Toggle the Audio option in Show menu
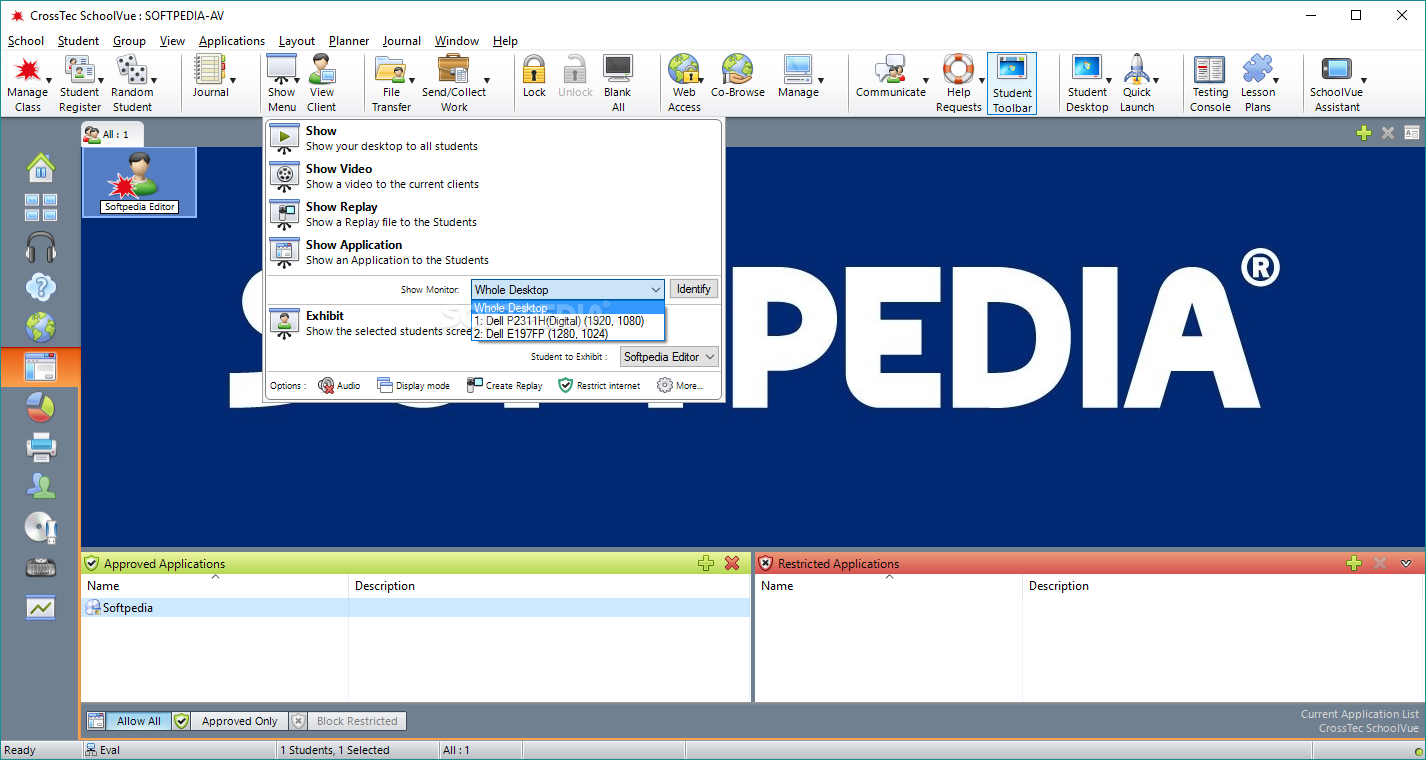The image size is (1426, 760). (339, 385)
